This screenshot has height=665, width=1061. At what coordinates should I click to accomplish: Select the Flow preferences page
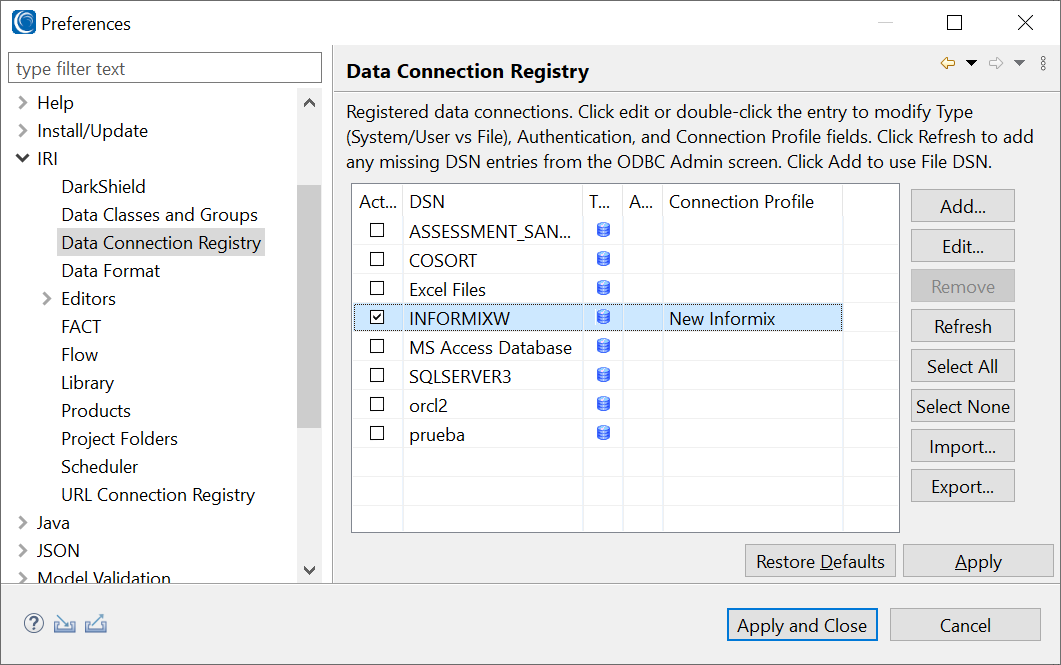(80, 355)
